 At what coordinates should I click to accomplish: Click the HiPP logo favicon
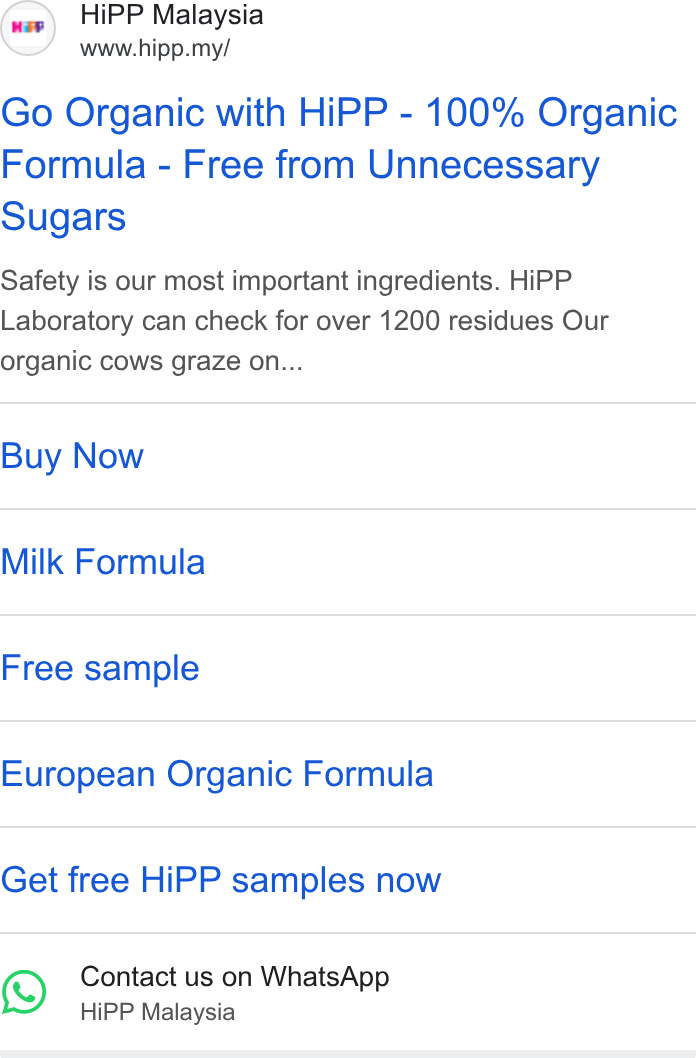point(28,28)
